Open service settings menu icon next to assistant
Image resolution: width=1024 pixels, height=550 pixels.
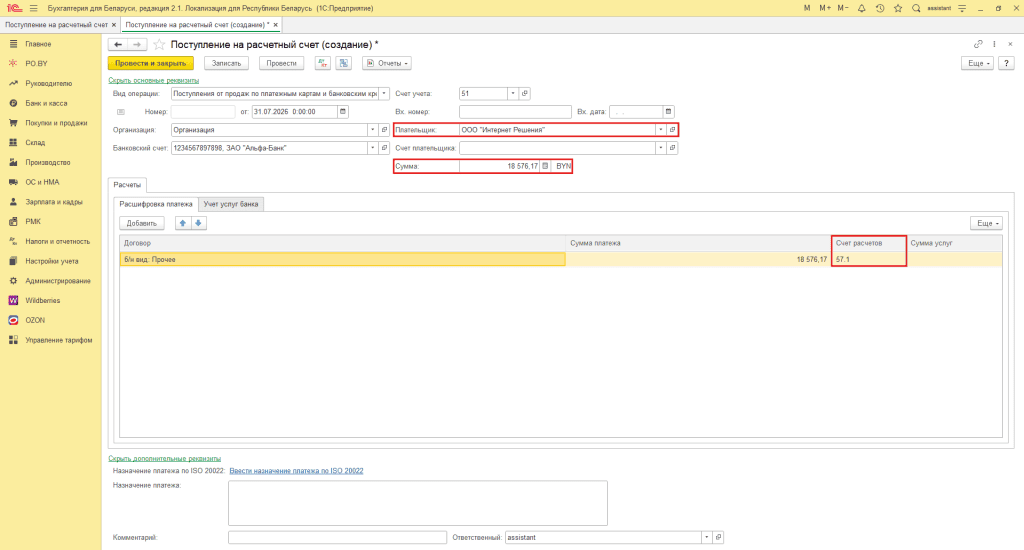pos(962,8)
